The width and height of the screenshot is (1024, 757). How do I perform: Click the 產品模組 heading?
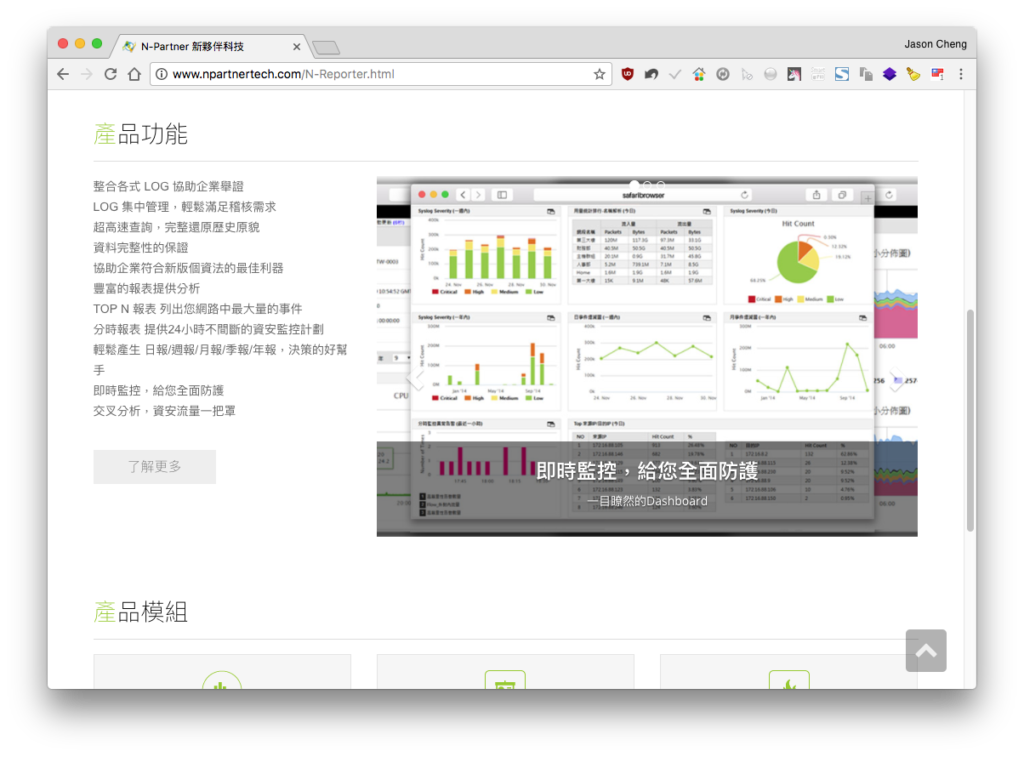coord(140,612)
